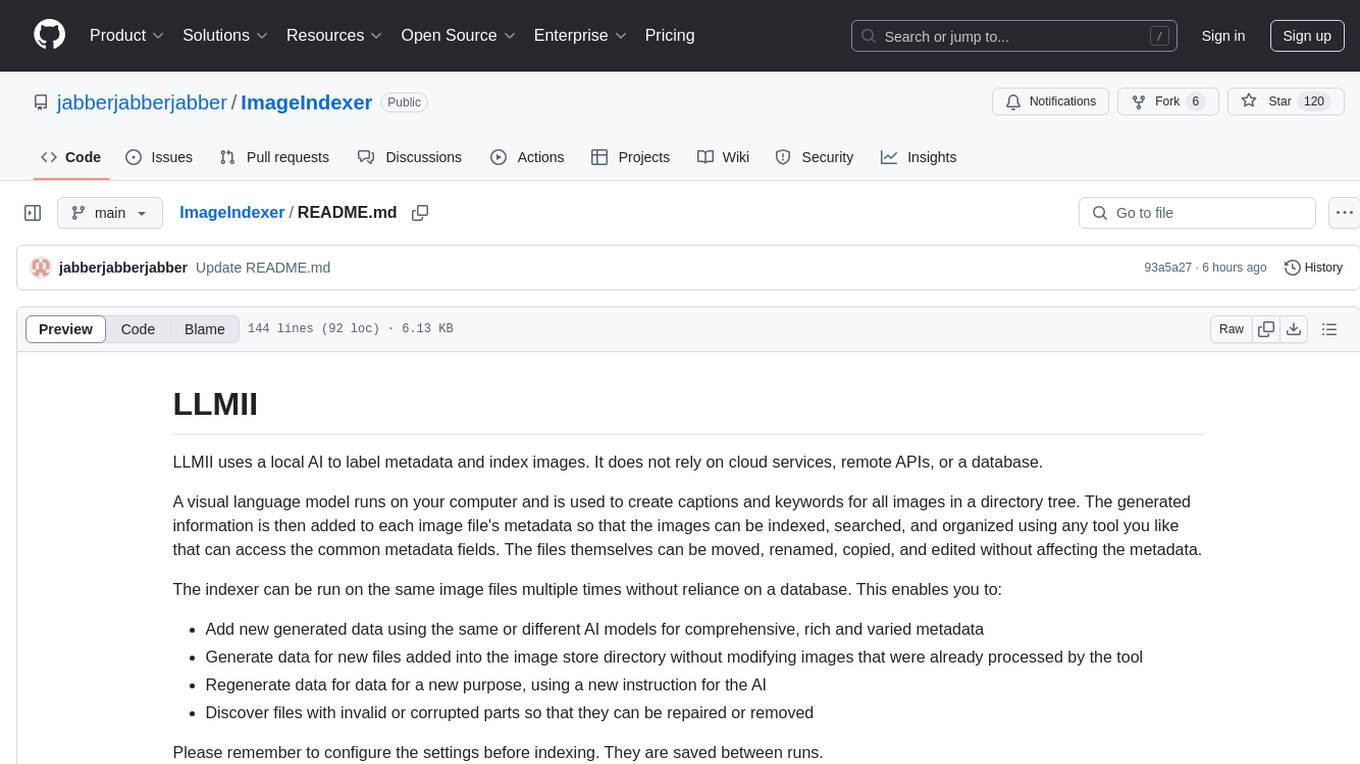This screenshot has height=764, width=1360.
Task: Expand the file tree side panel
Action: click(33, 213)
